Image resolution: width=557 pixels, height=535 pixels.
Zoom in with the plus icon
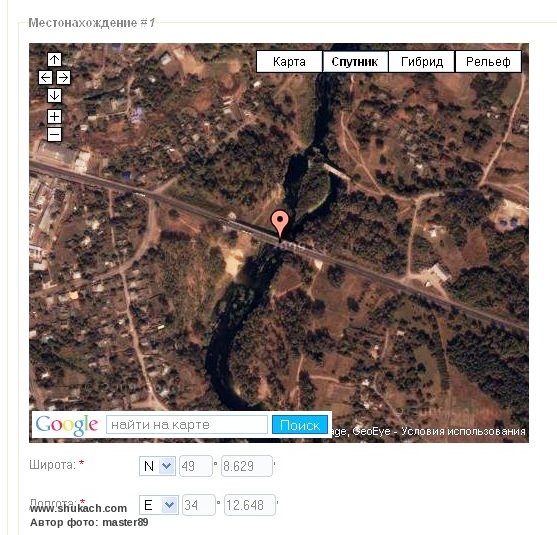pyautogui.click(x=54, y=117)
